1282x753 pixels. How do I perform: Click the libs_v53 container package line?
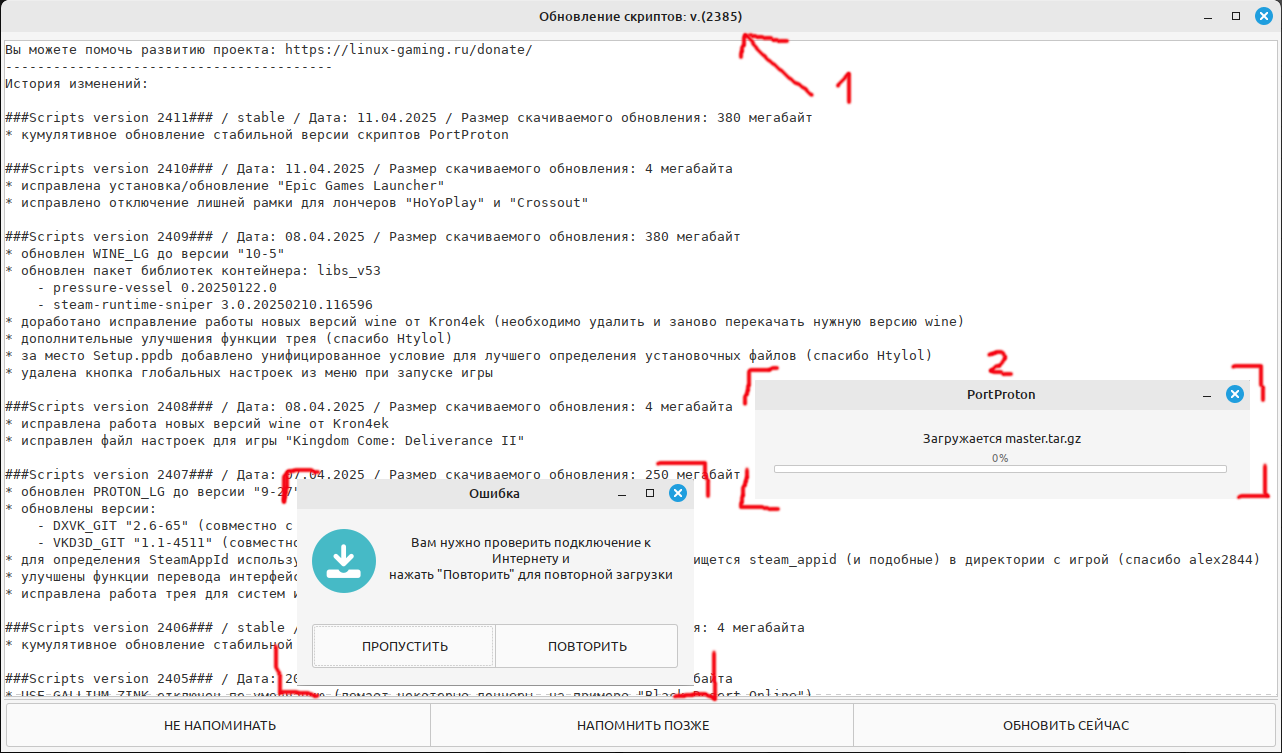(193, 271)
